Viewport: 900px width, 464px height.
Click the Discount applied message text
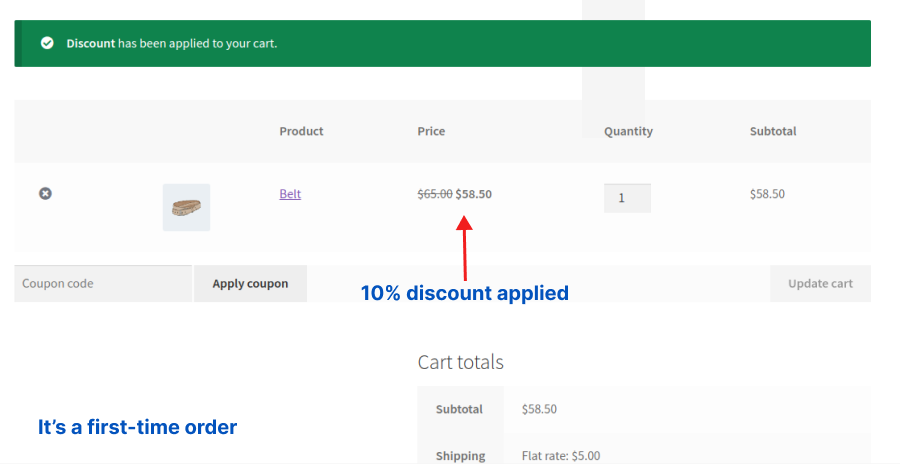pos(172,44)
